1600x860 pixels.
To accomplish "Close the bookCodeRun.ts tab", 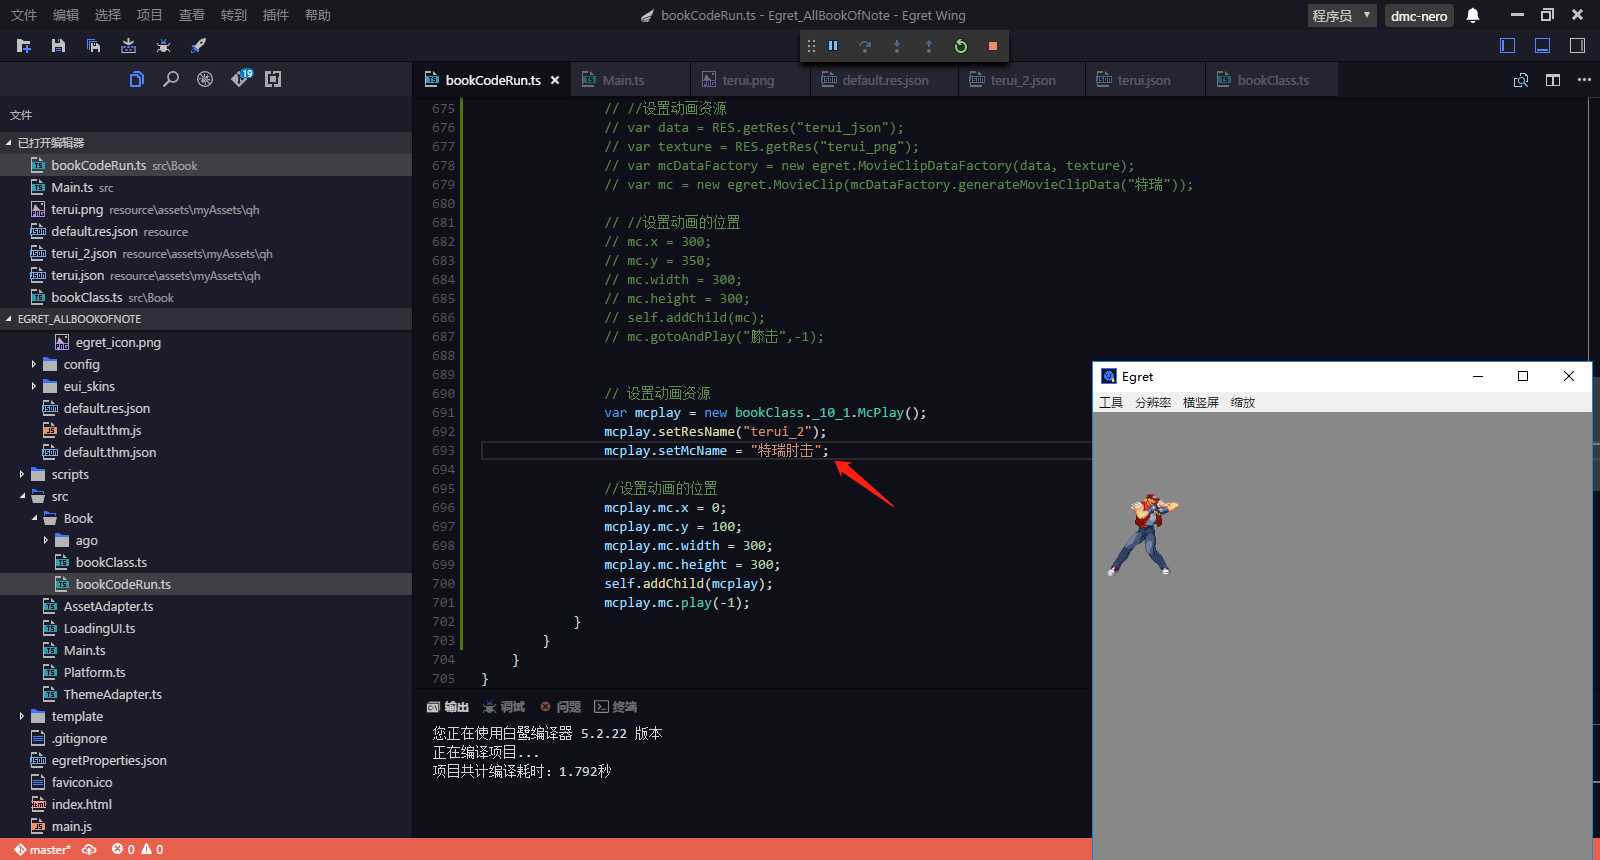I will (555, 80).
